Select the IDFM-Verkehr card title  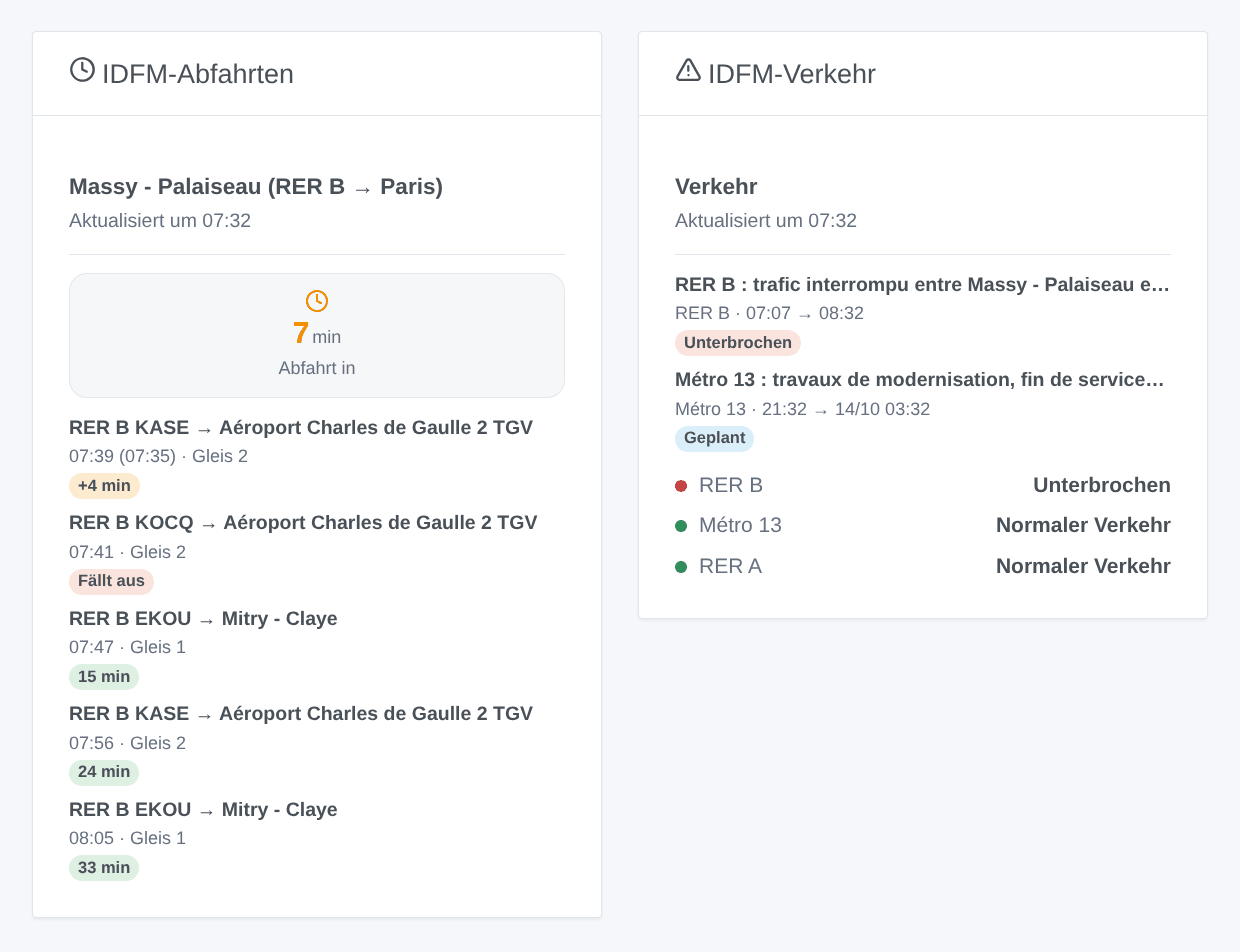792,74
